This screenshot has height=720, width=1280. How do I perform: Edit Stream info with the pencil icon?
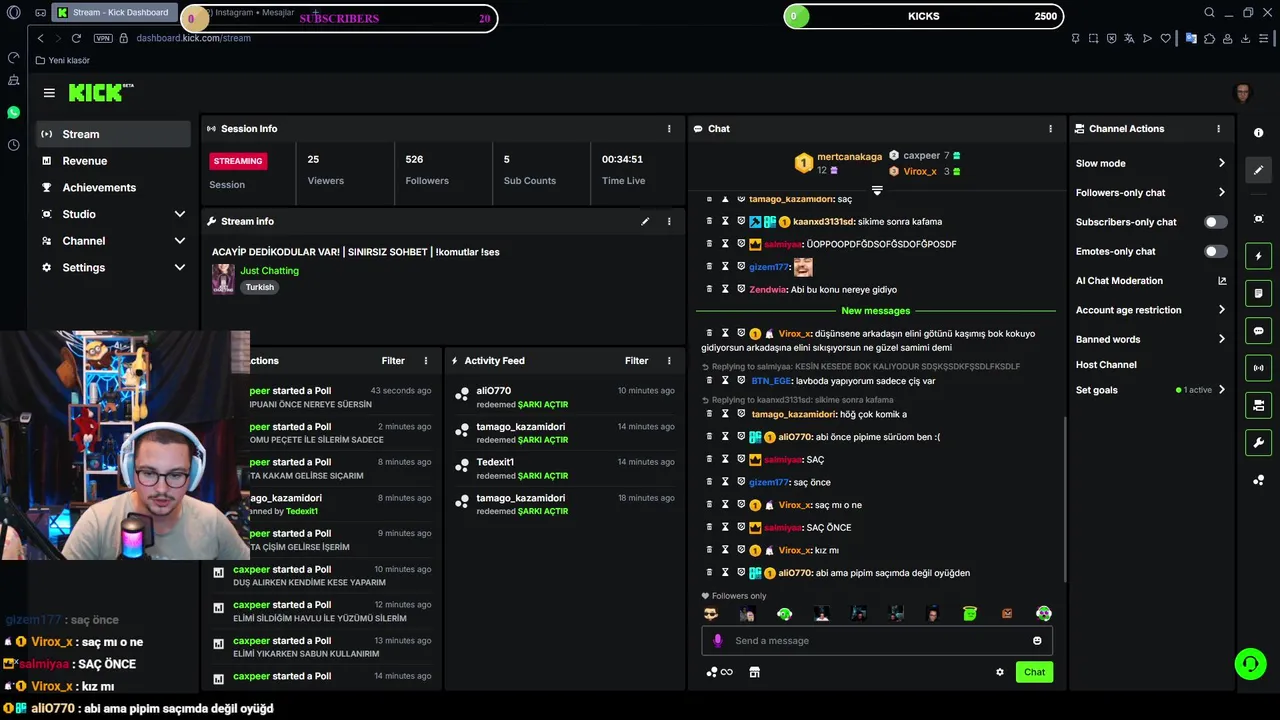tap(645, 221)
